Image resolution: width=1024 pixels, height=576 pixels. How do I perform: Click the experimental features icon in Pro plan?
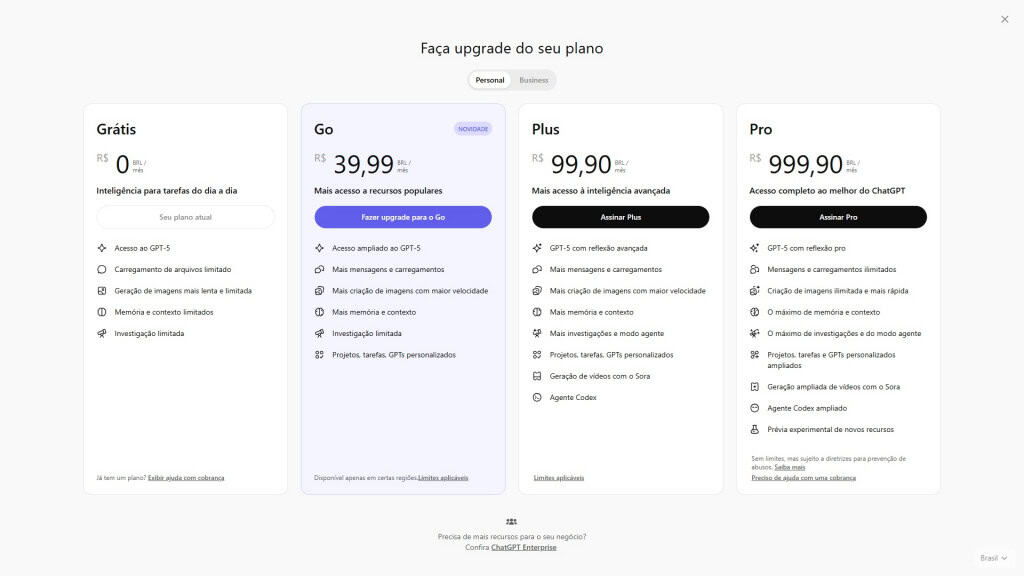pos(753,429)
